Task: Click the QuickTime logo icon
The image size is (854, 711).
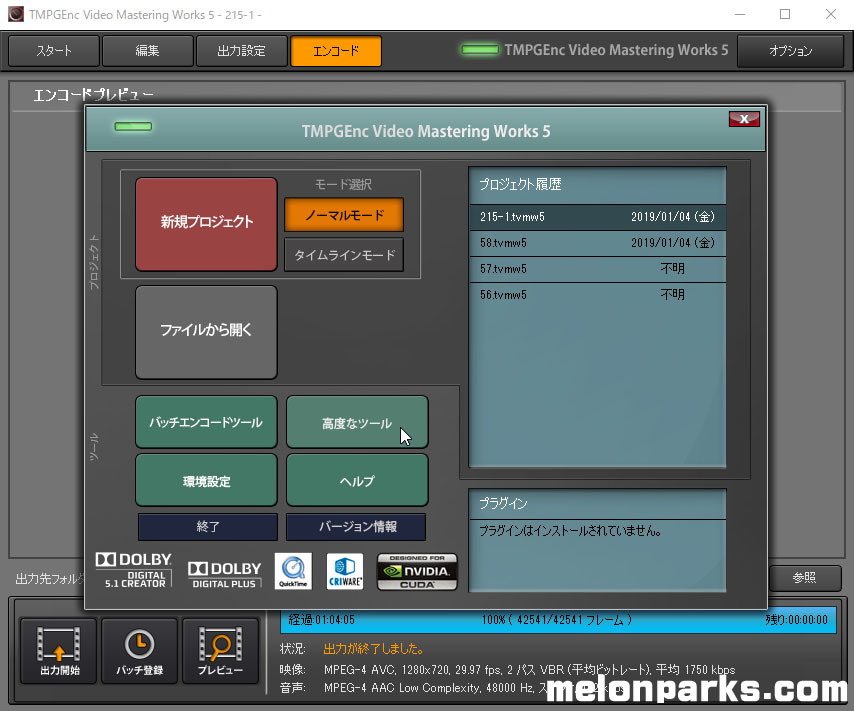Action: tap(293, 571)
